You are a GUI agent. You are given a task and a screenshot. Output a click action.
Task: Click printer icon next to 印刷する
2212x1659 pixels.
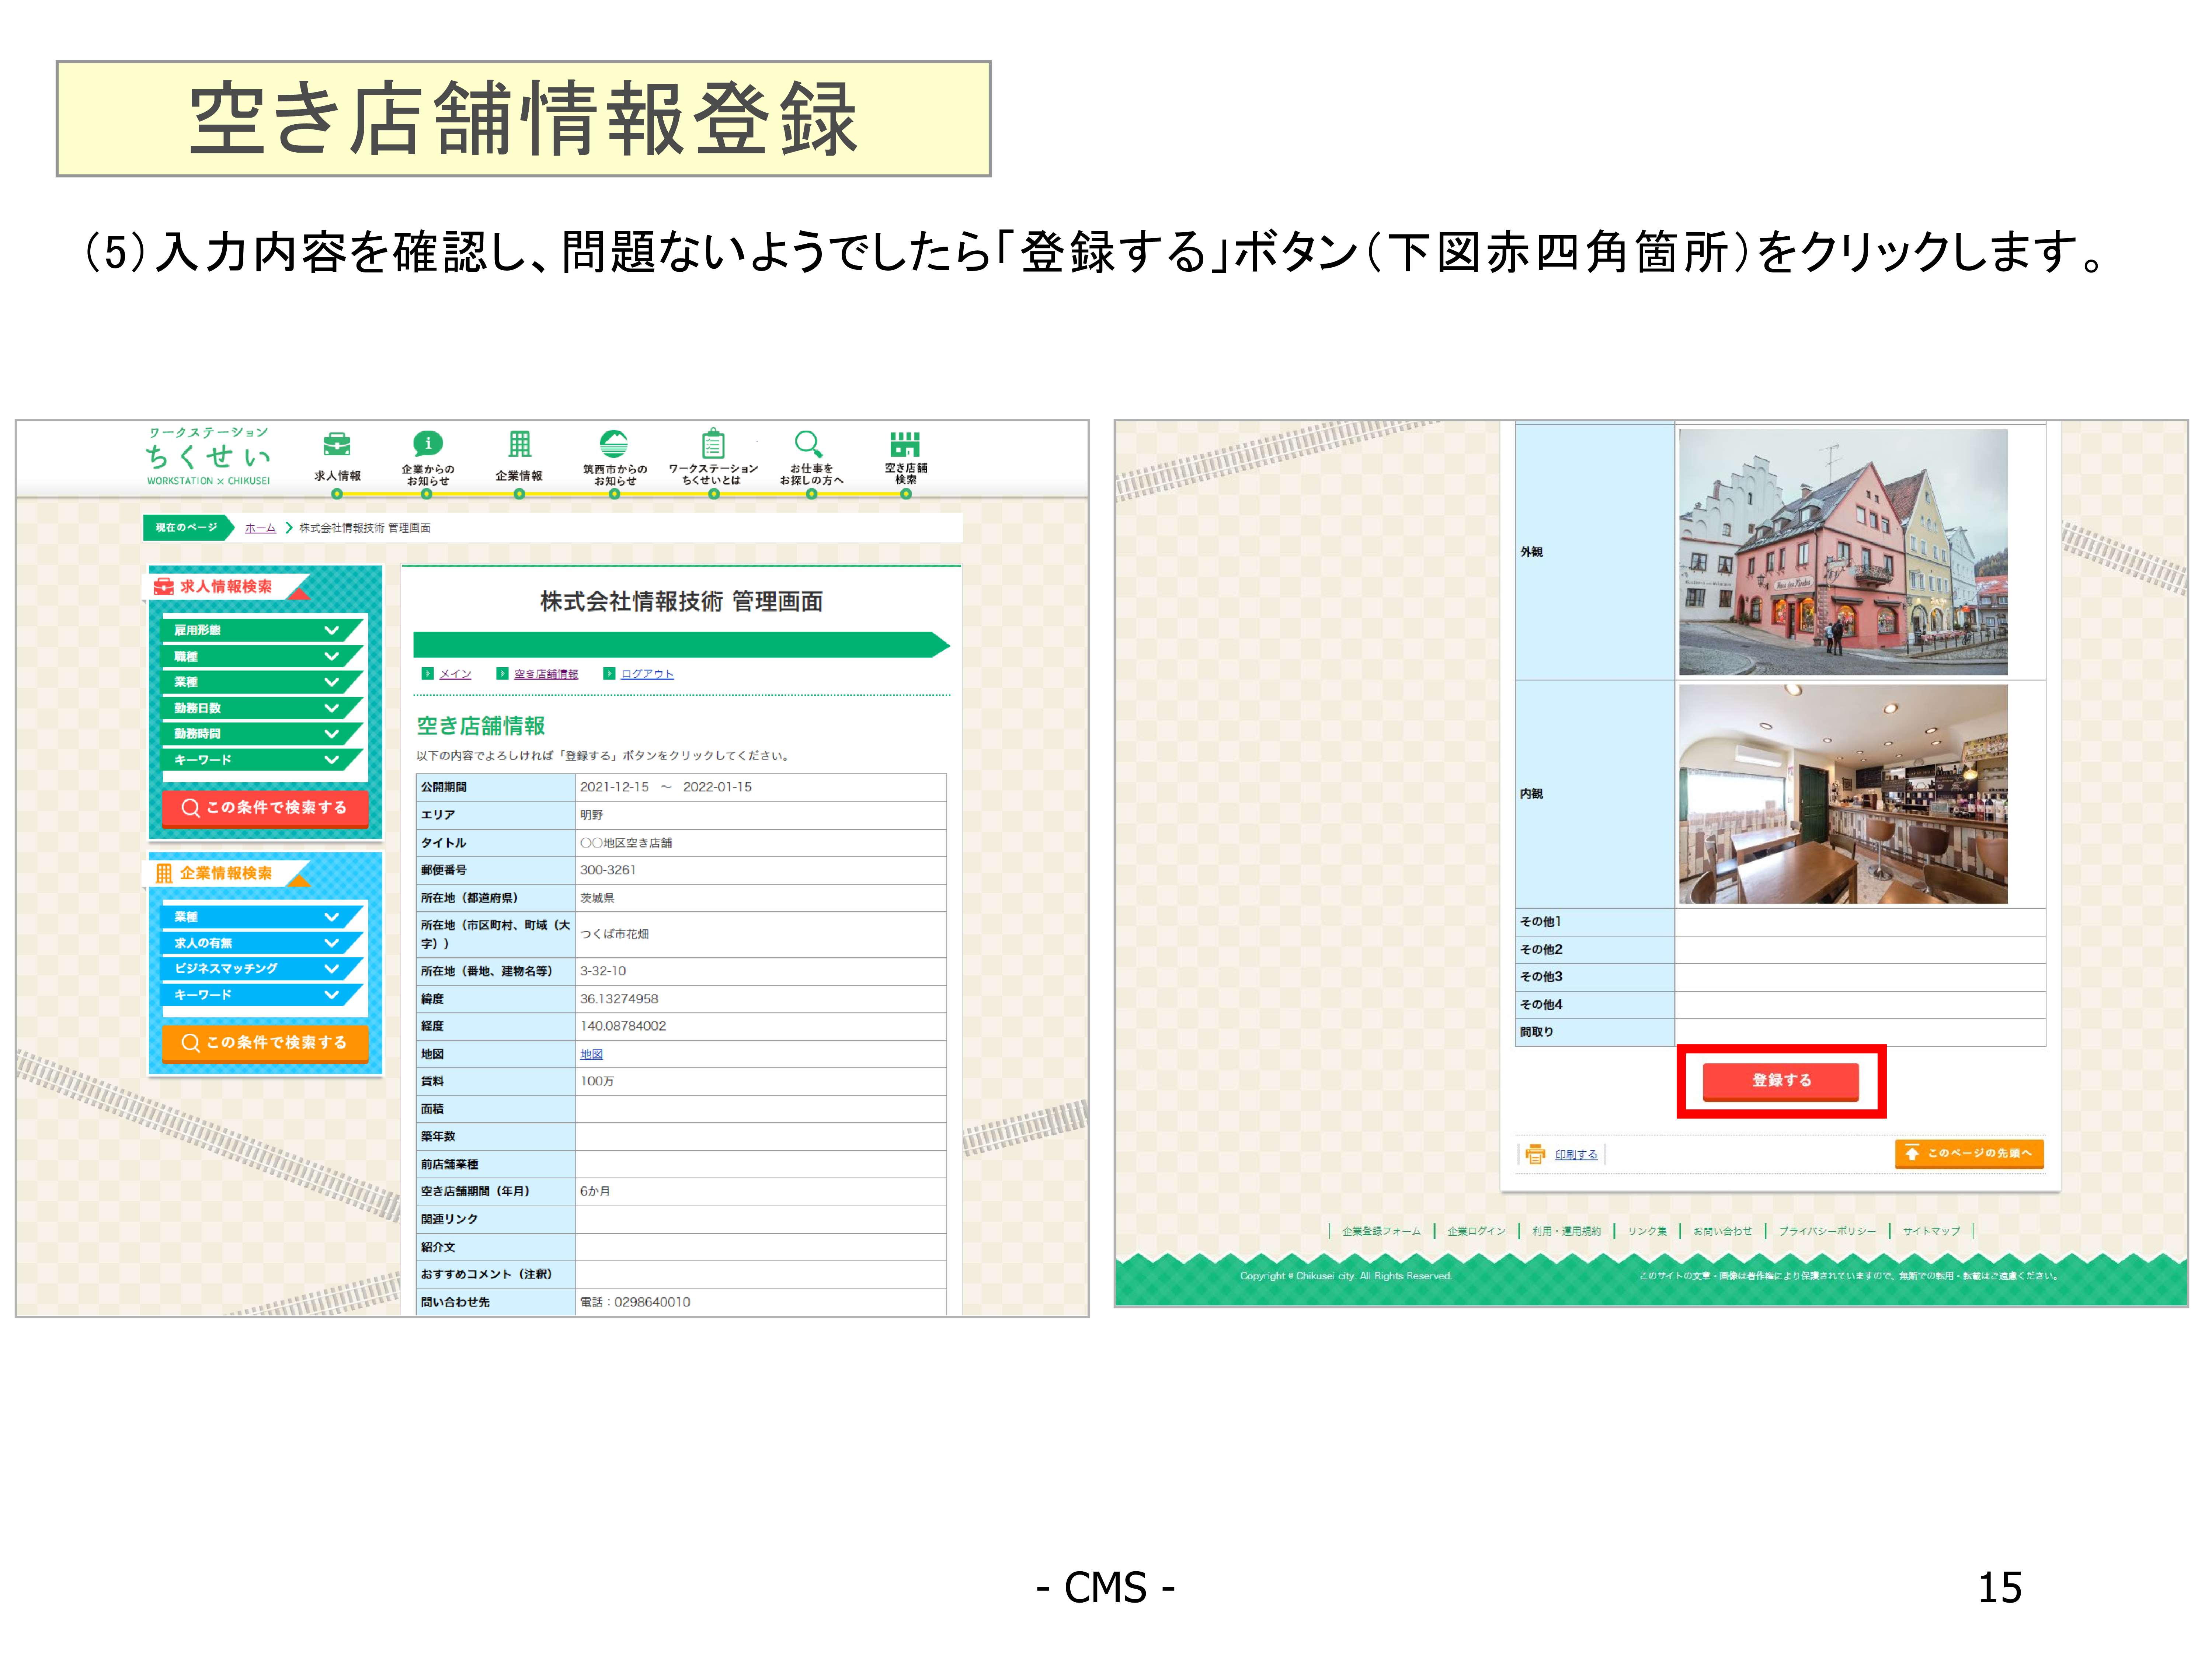[x=1535, y=1154]
